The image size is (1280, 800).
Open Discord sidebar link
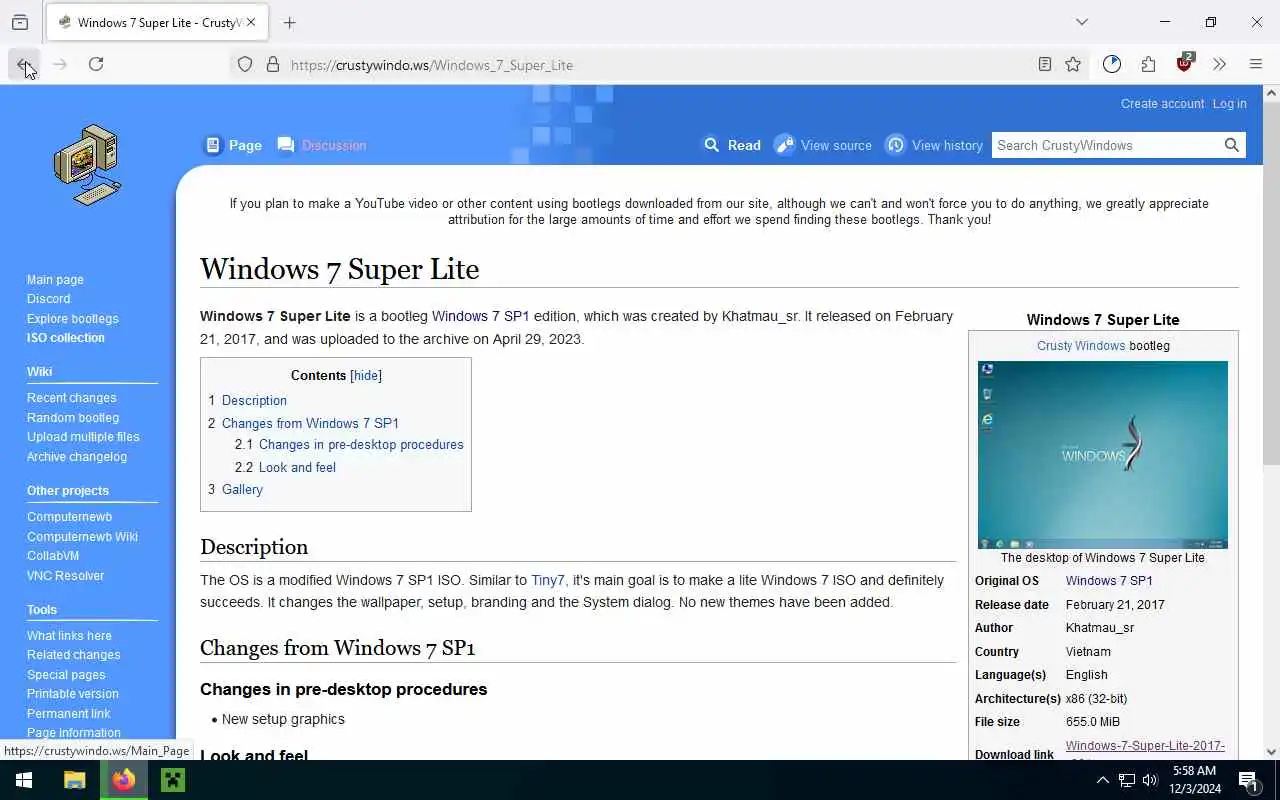point(48,299)
